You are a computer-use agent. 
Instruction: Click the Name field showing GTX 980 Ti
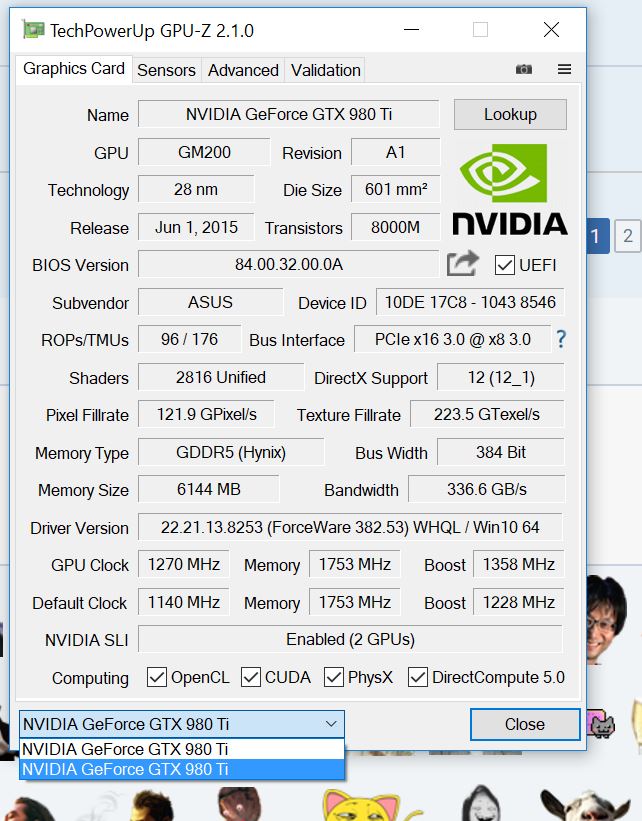tap(288, 114)
